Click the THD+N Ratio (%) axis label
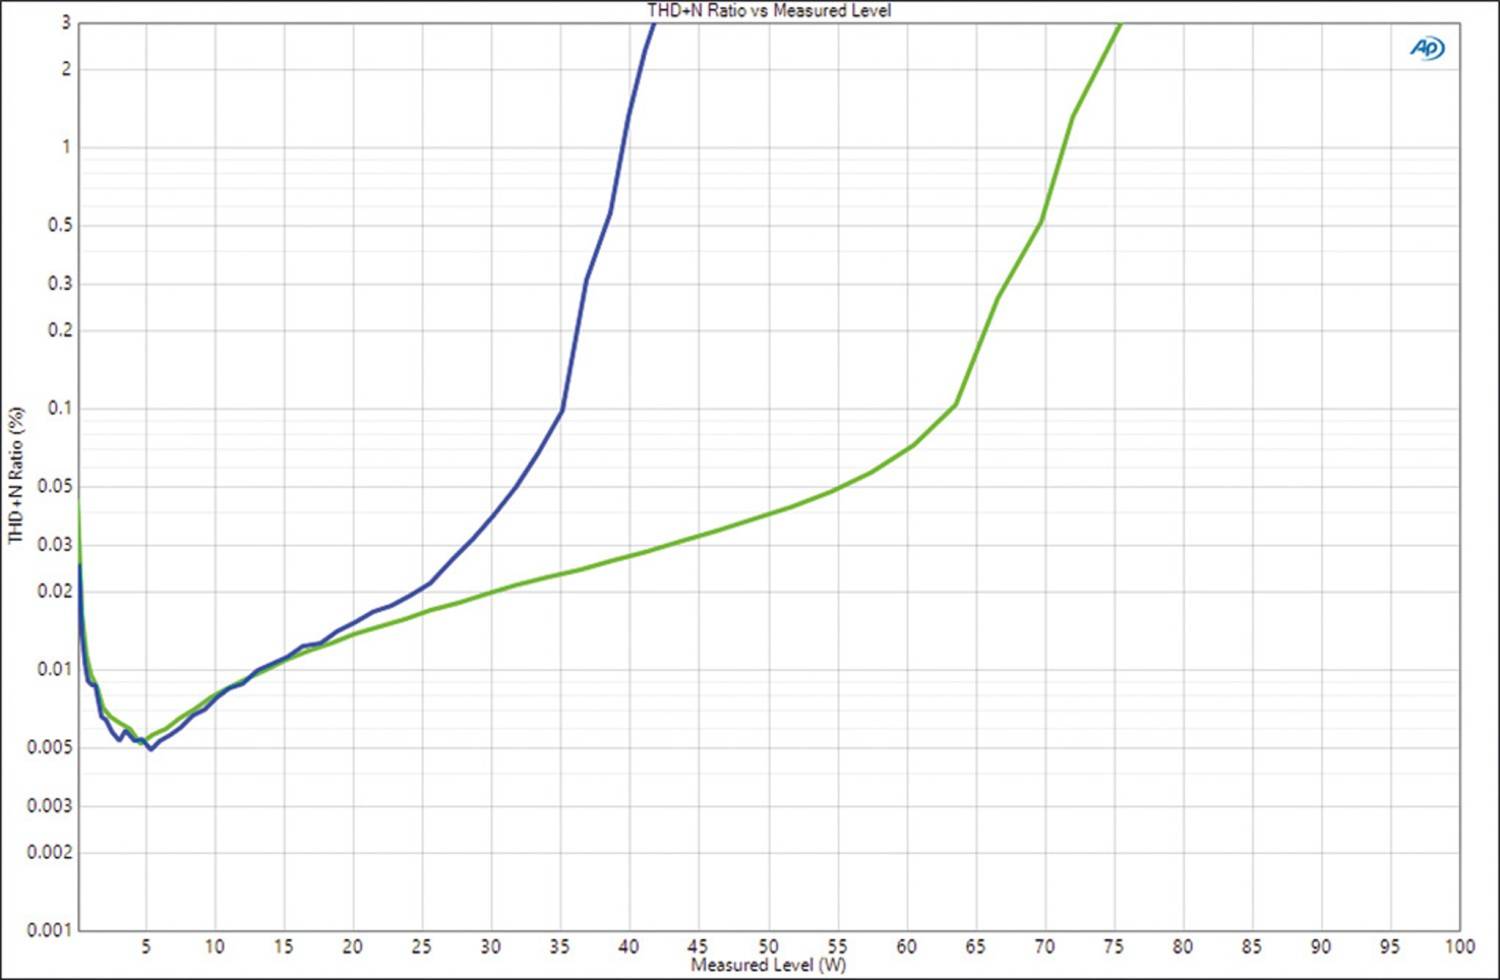The width and height of the screenshot is (1500, 980). pyautogui.click(x=15, y=475)
